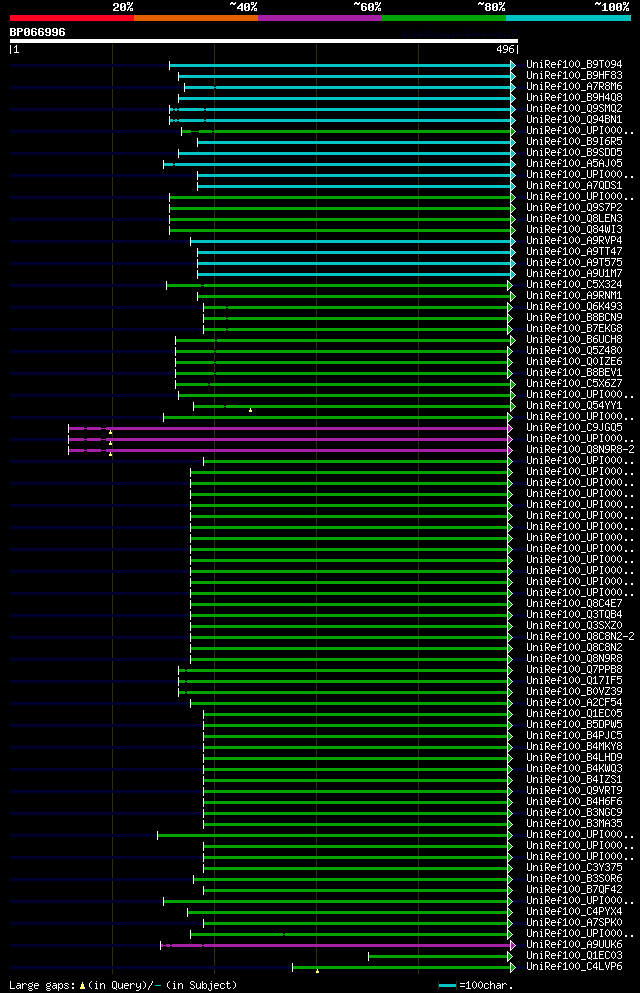The width and height of the screenshot is (640, 993).
Task: Open hit UniRef100_Q8C4E7
Action: point(574,604)
